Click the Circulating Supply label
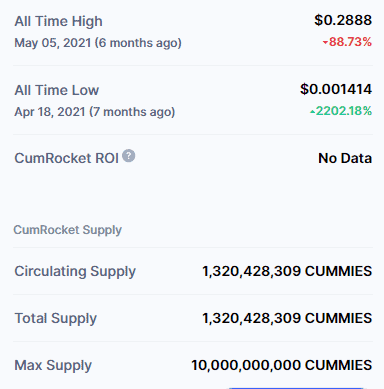 [75, 271]
